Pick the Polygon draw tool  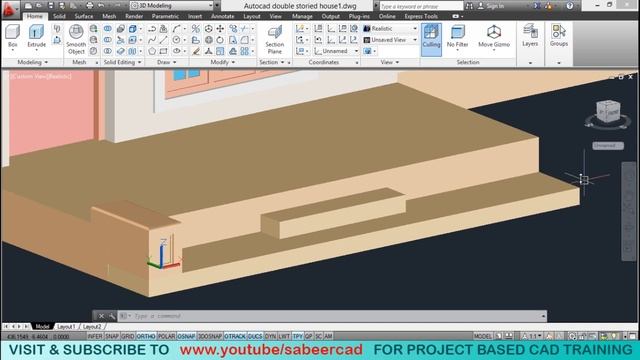tap(152, 51)
